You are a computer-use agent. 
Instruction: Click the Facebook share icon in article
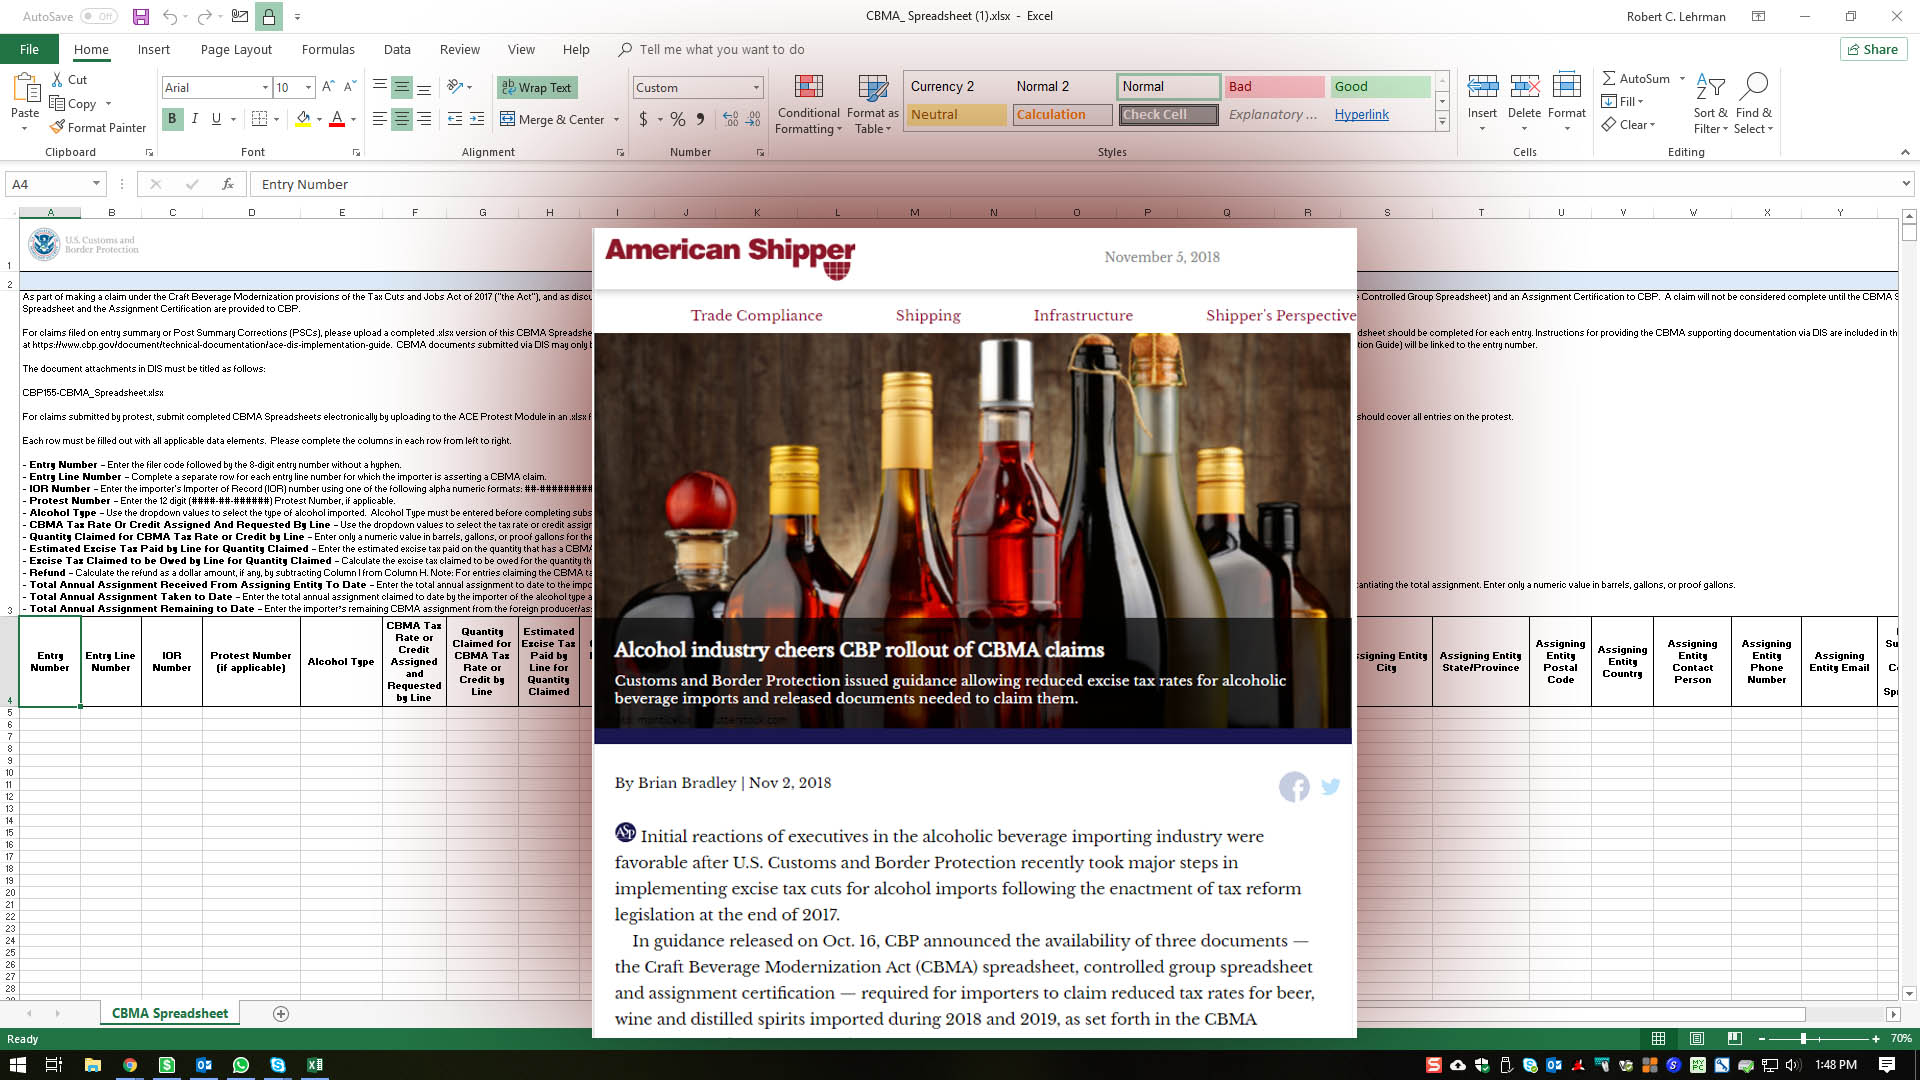(x=1294, y=787)
